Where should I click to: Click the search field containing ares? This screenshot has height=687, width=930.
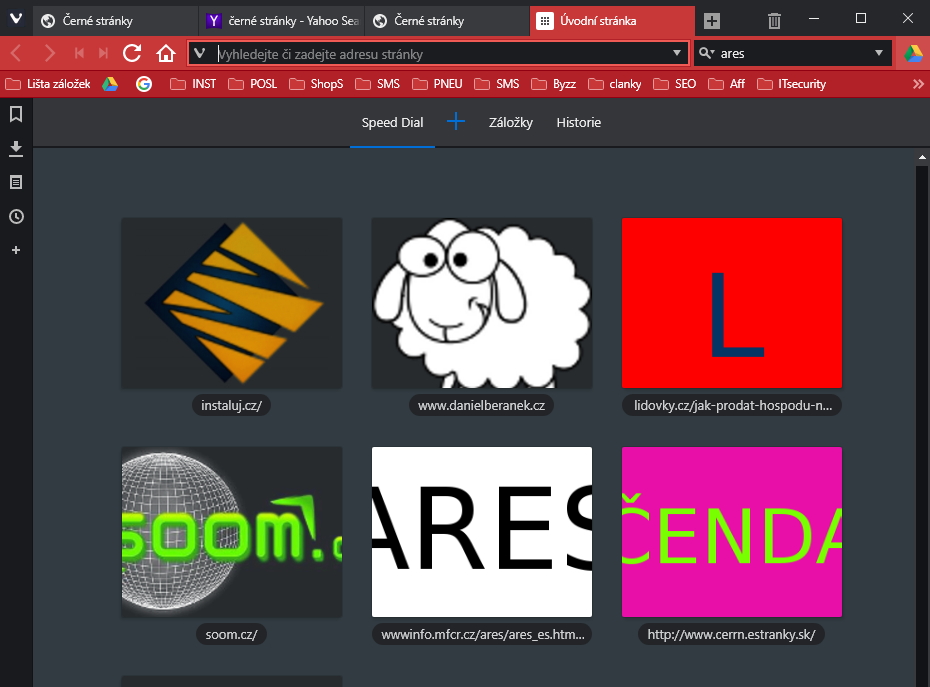(x=794, y=53)
